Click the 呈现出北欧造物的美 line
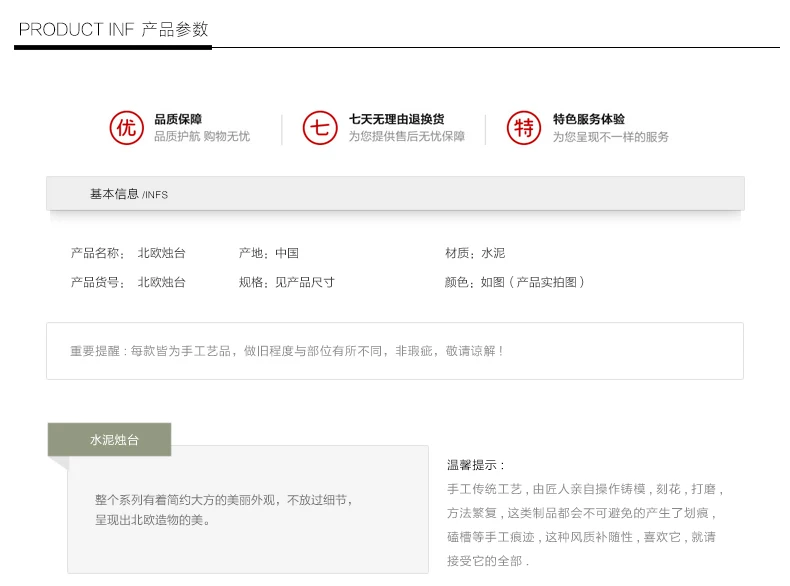Image resolution: width=790 pixels, height=586 pixels. click(x=153, y=519)
